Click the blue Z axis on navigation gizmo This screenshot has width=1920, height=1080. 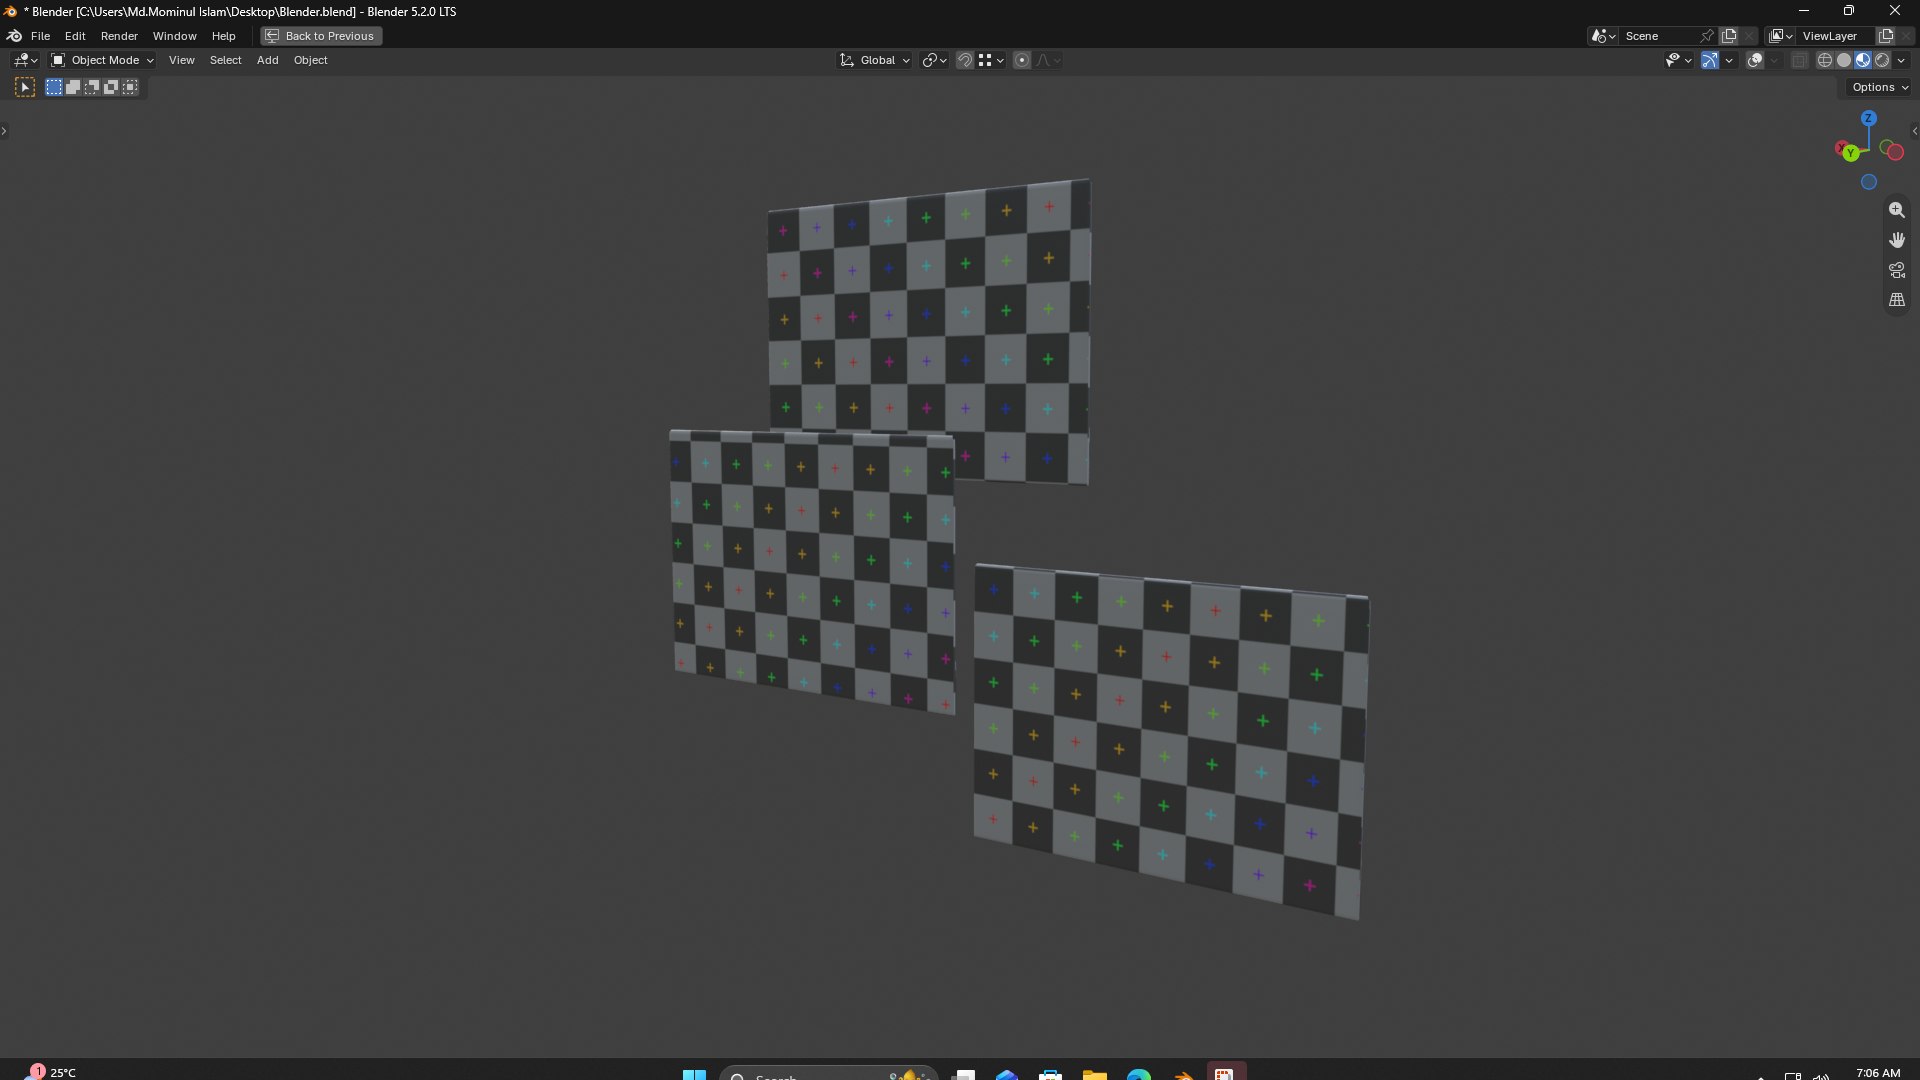[1868, 118]
